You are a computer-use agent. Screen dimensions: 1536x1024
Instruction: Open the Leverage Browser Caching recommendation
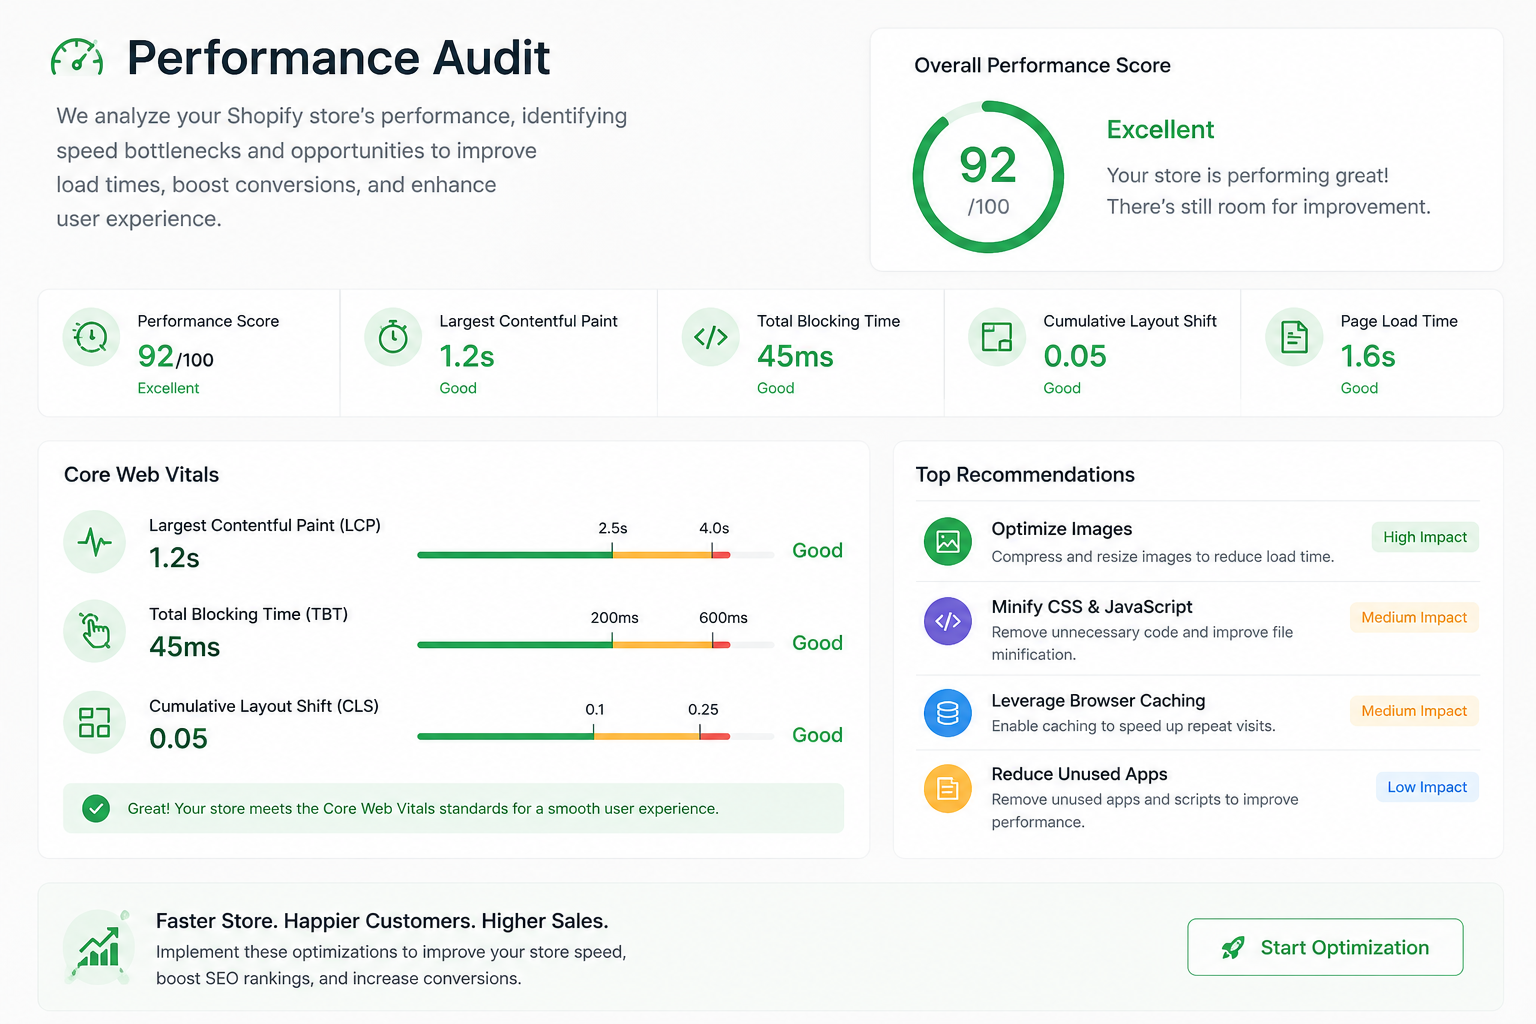[1197, 713]
